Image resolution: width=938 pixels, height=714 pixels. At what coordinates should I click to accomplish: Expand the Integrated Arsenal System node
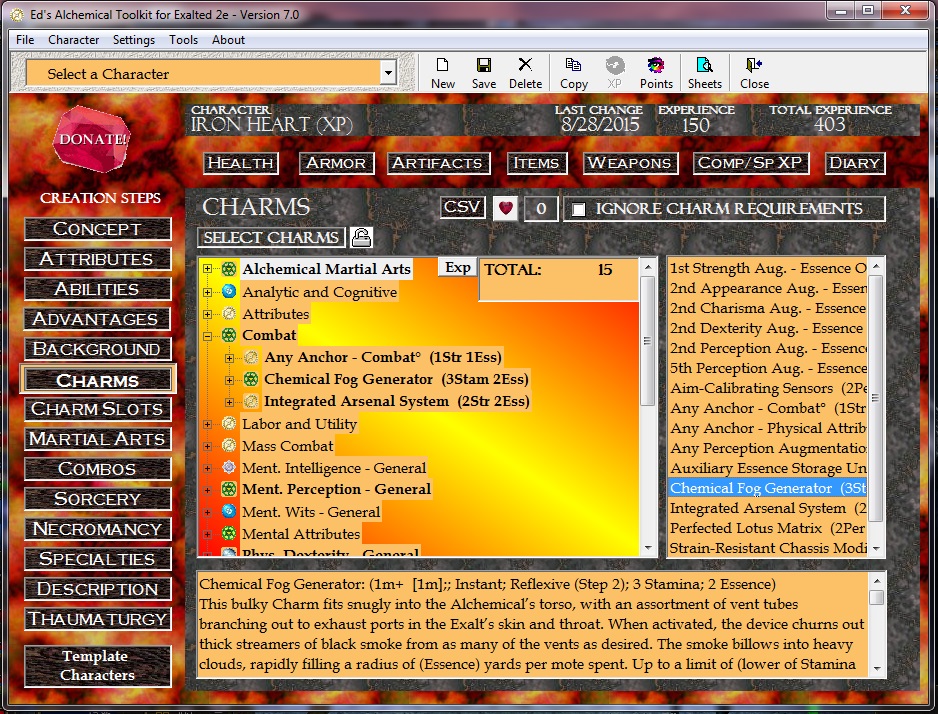(230, 402)
